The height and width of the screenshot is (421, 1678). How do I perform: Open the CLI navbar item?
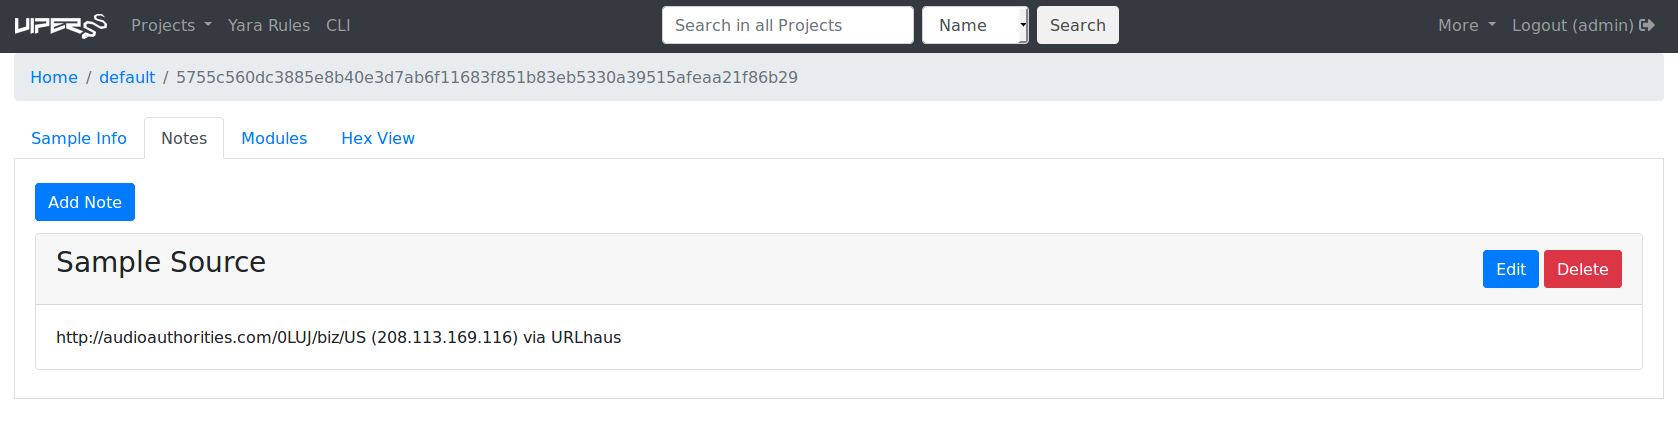pyautogui.click(x=338, y=25)
